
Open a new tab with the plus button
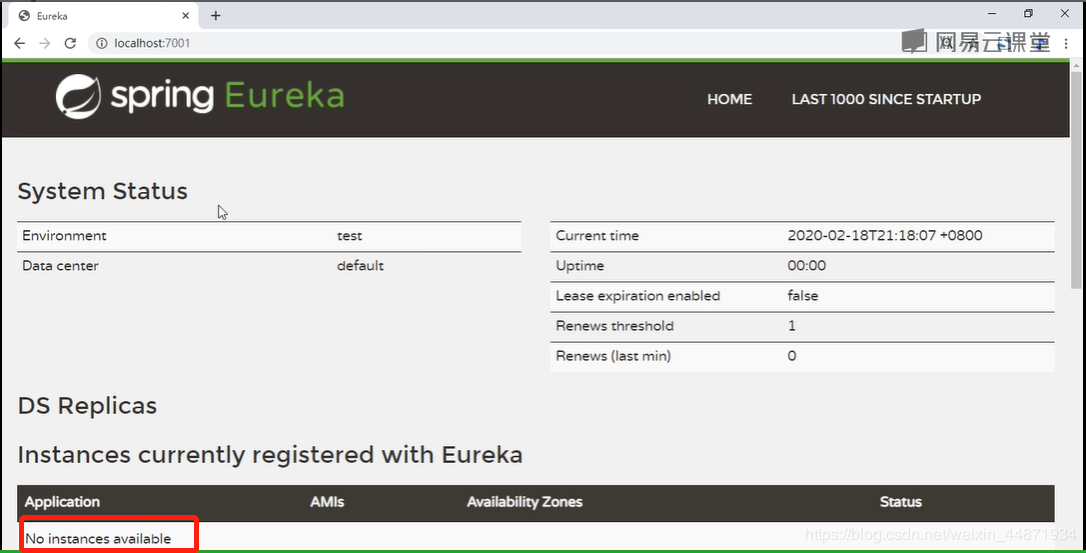[x=215, y=15]
